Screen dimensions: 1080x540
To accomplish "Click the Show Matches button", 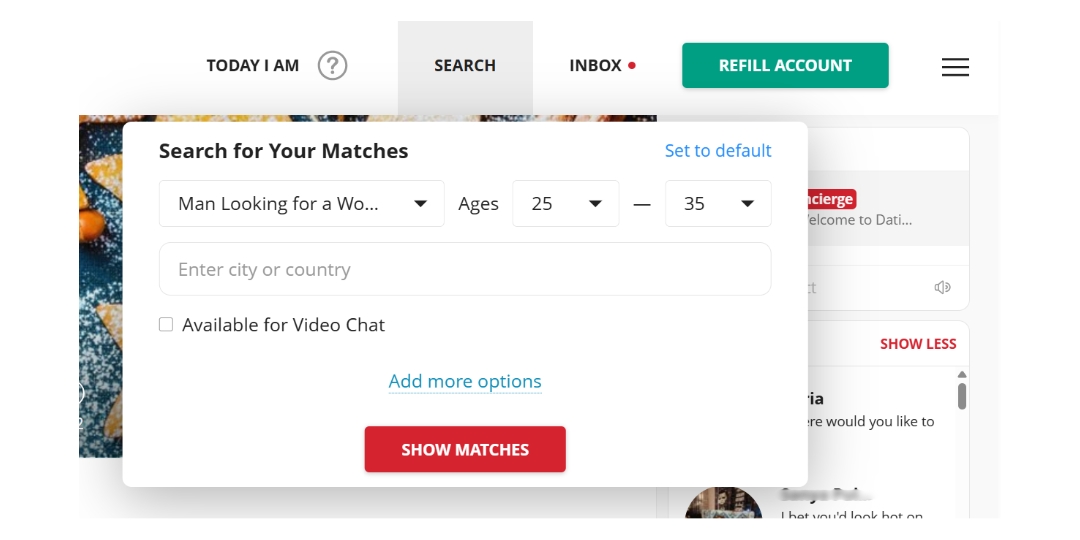I will click(x=465, y=450).
